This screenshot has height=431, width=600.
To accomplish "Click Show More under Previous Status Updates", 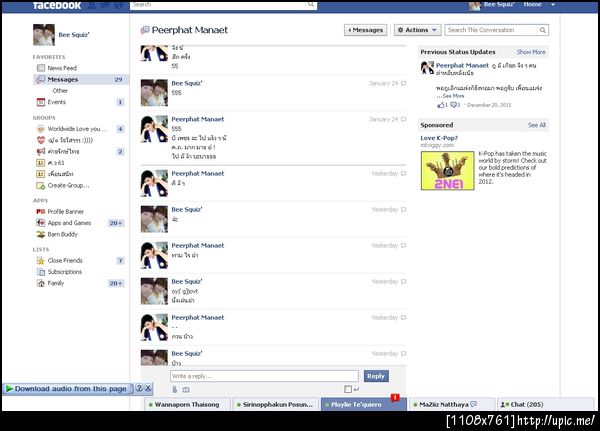I will (531, 52).
